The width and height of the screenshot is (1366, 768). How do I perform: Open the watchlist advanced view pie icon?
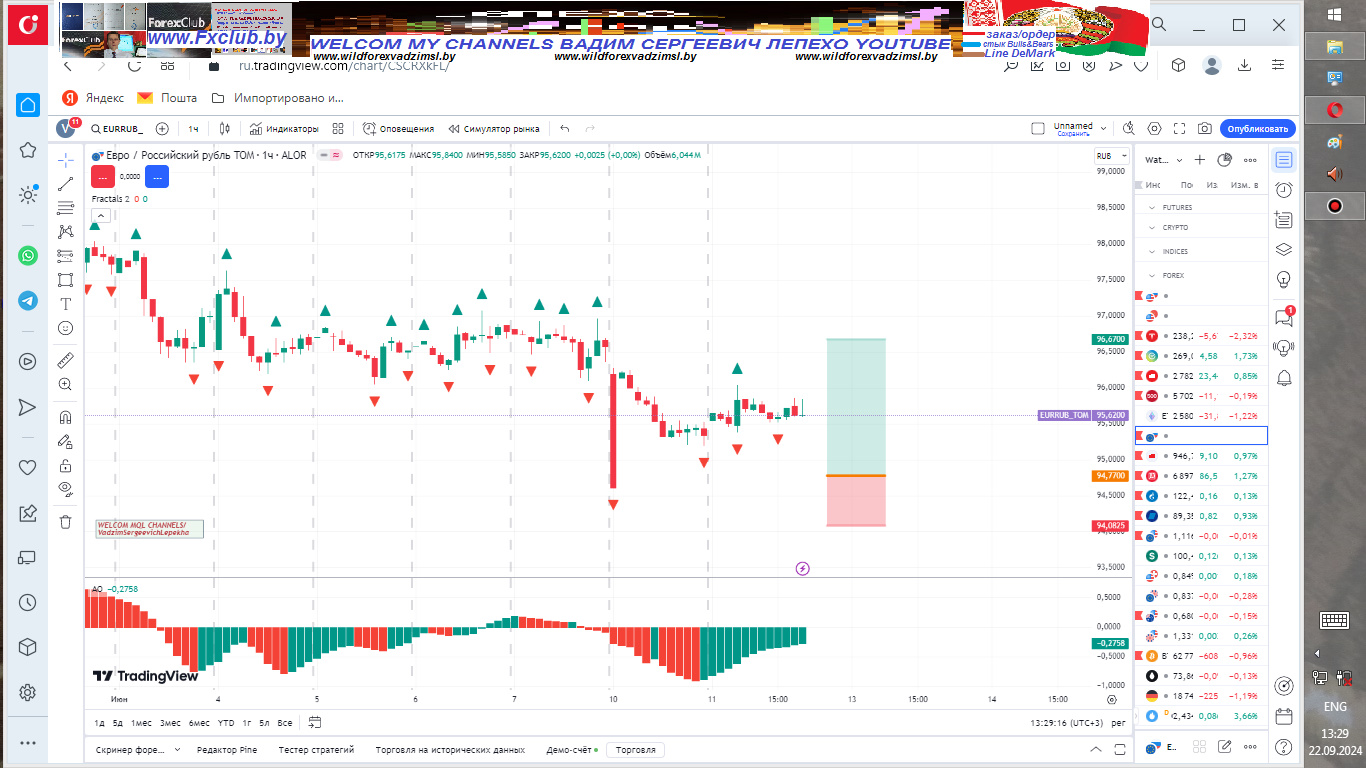point(1225,160)
